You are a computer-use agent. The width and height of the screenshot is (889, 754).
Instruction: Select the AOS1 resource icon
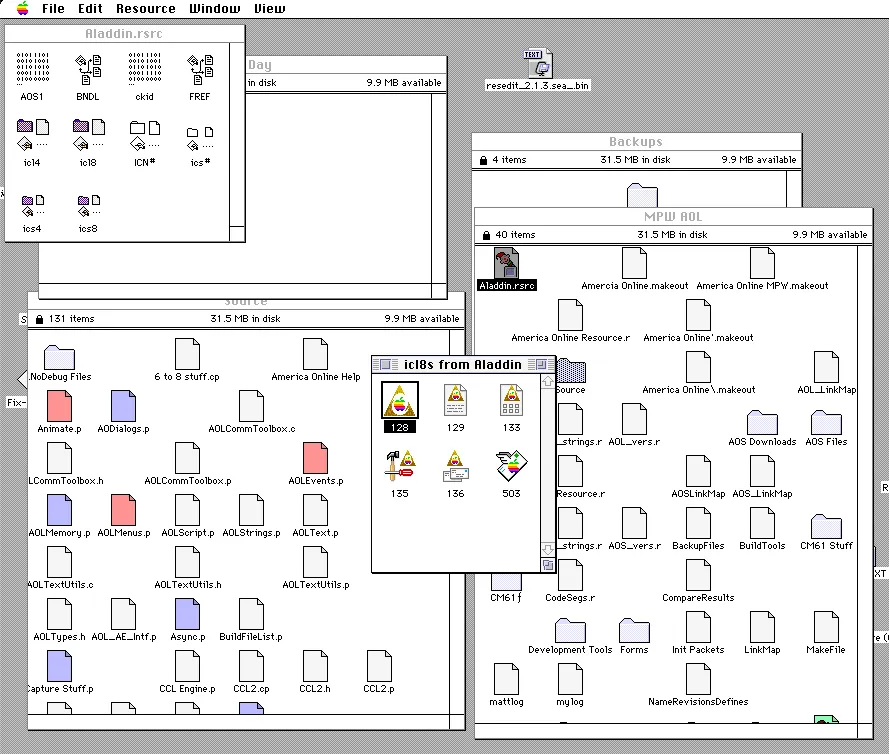click(x=32, y=71)
